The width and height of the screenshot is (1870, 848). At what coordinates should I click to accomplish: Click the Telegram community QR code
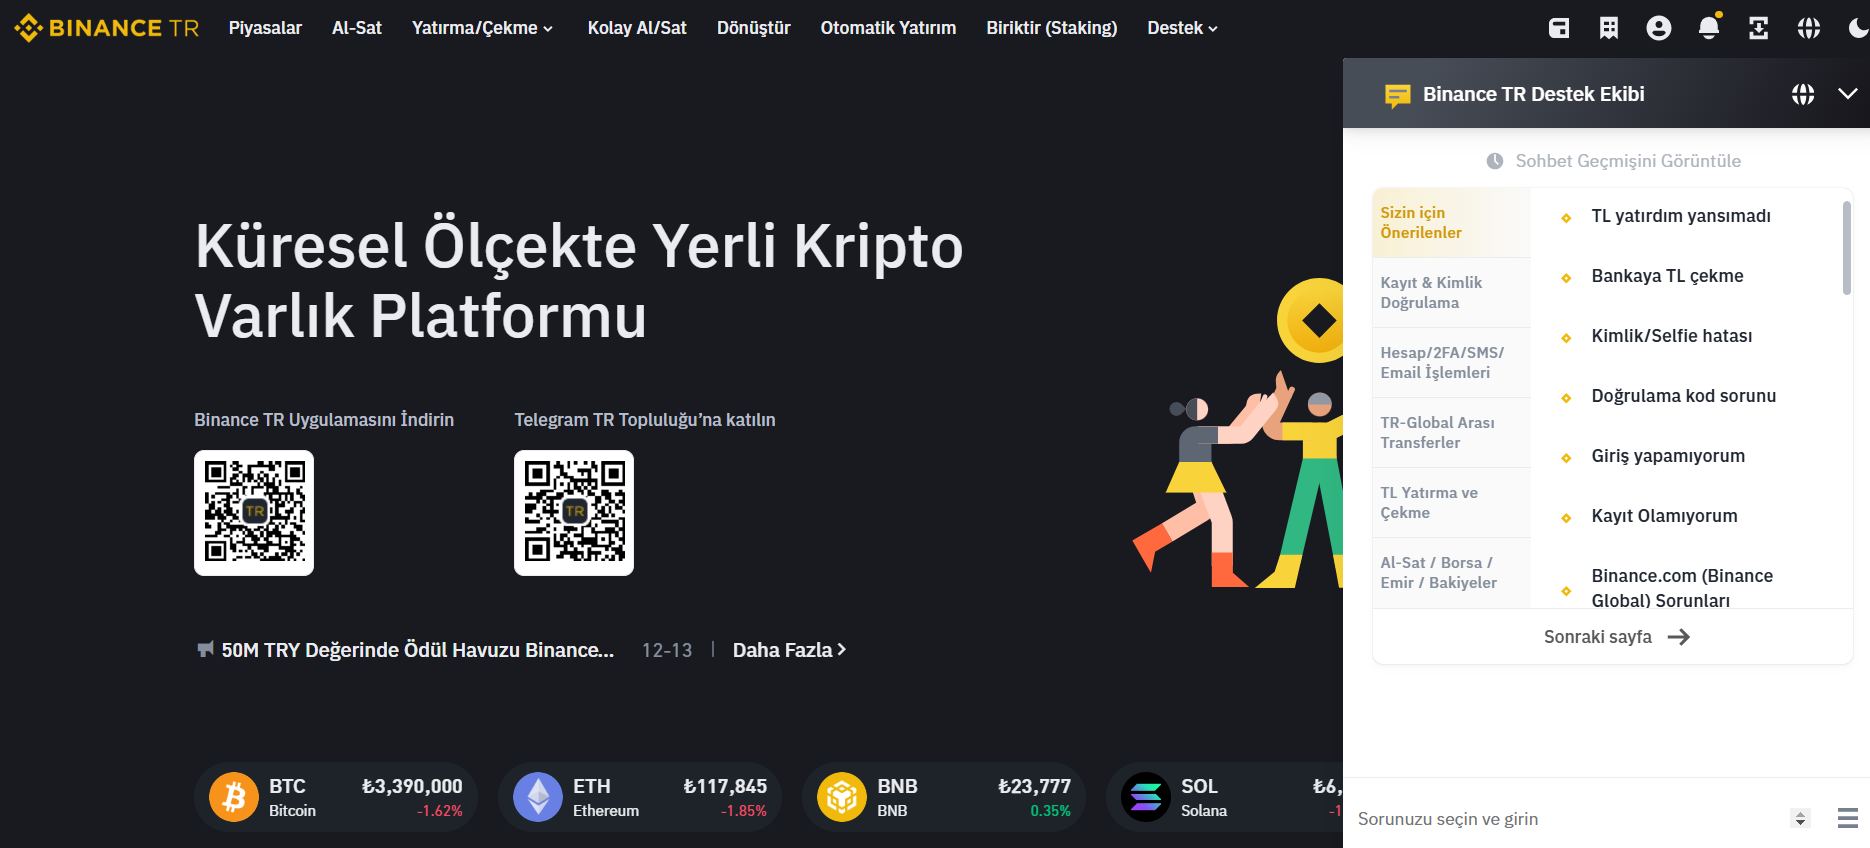[574, 513]
